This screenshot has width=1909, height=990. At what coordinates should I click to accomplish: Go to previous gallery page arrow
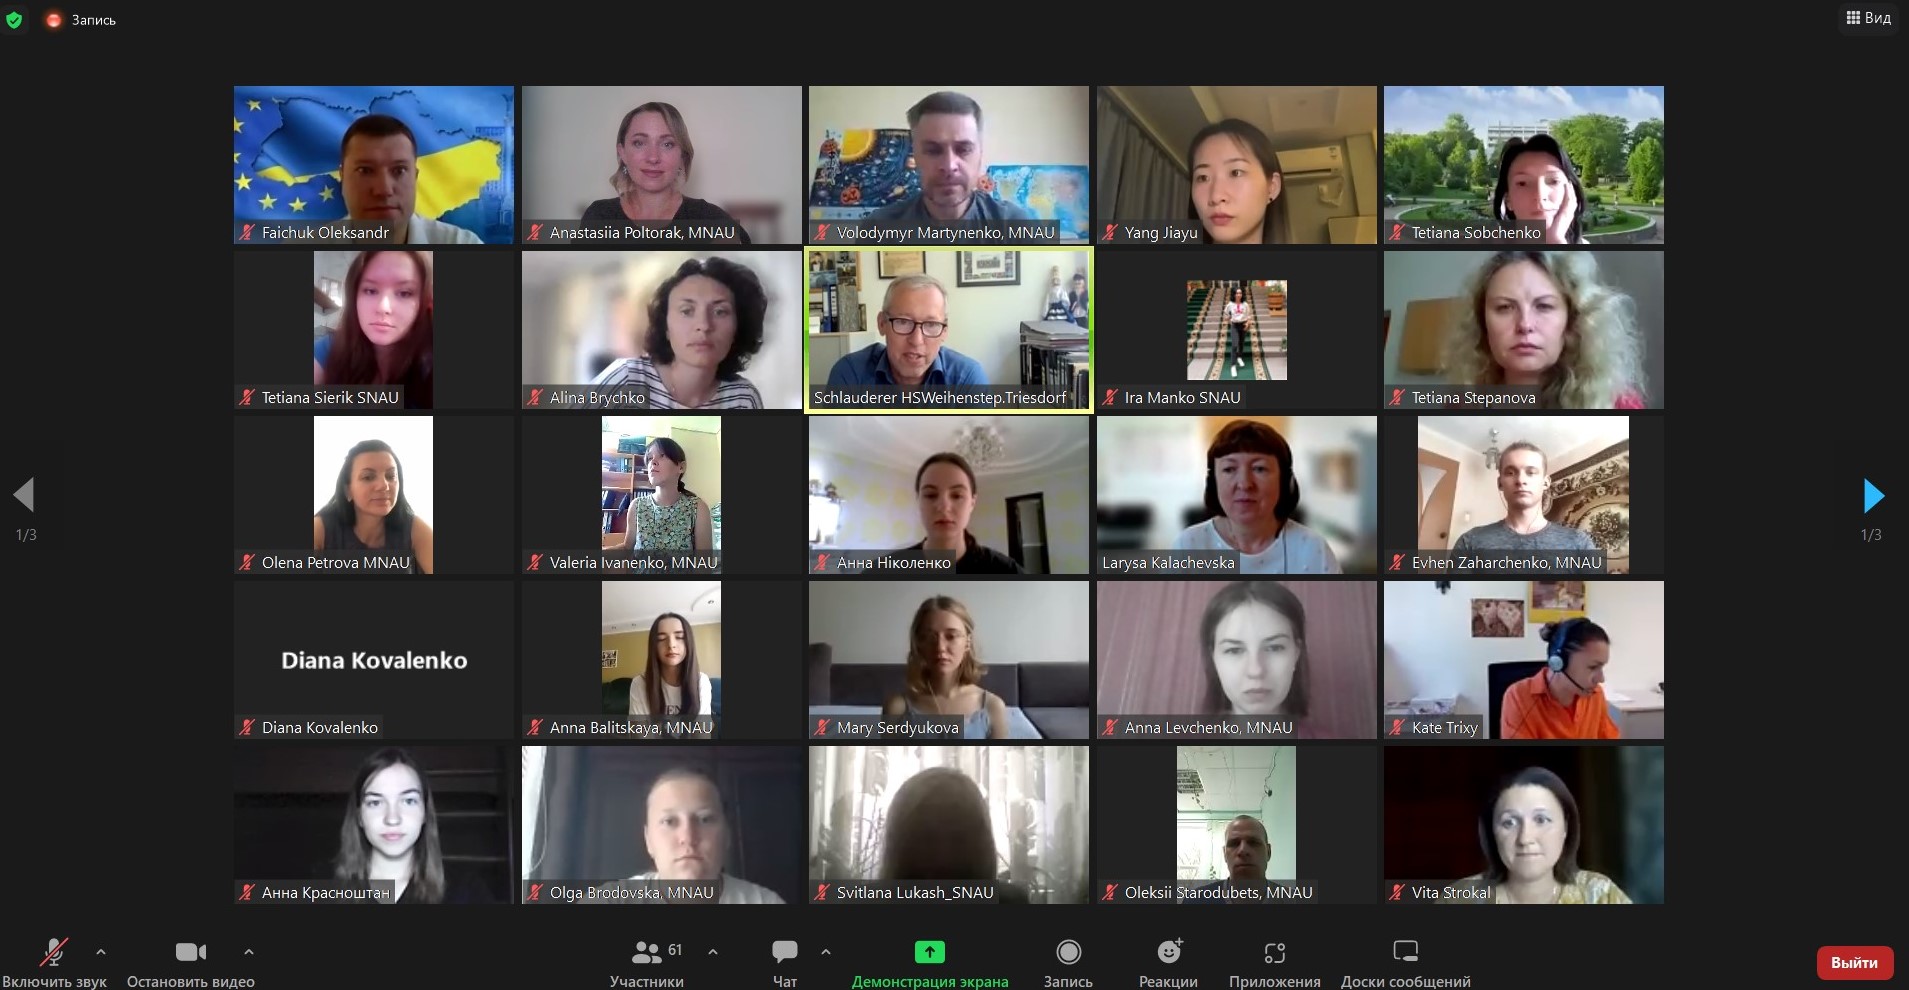click(x=24, y=495)
